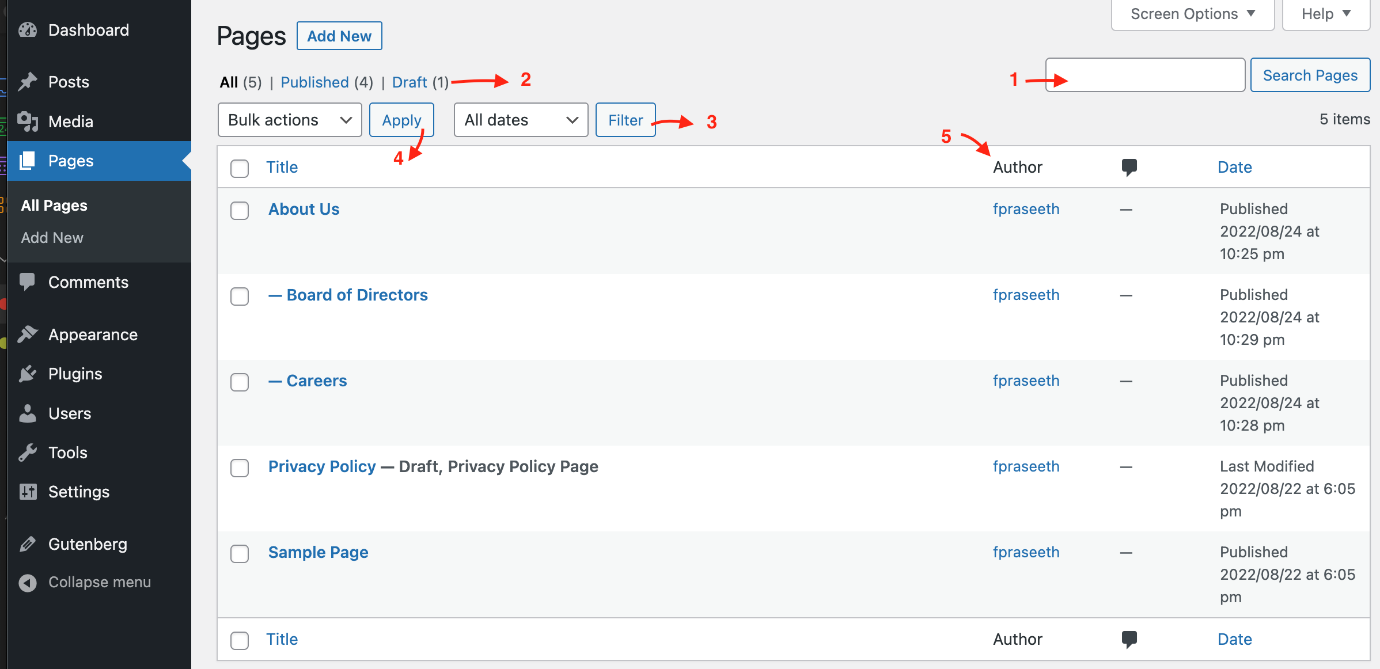Click the Appearance paintbrush icon
The width and height of the screenshot is (1380, 669).
28,335
